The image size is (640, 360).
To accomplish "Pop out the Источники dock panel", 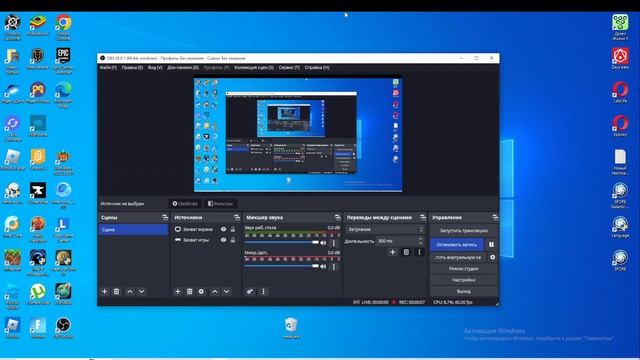I will [237, 218].
